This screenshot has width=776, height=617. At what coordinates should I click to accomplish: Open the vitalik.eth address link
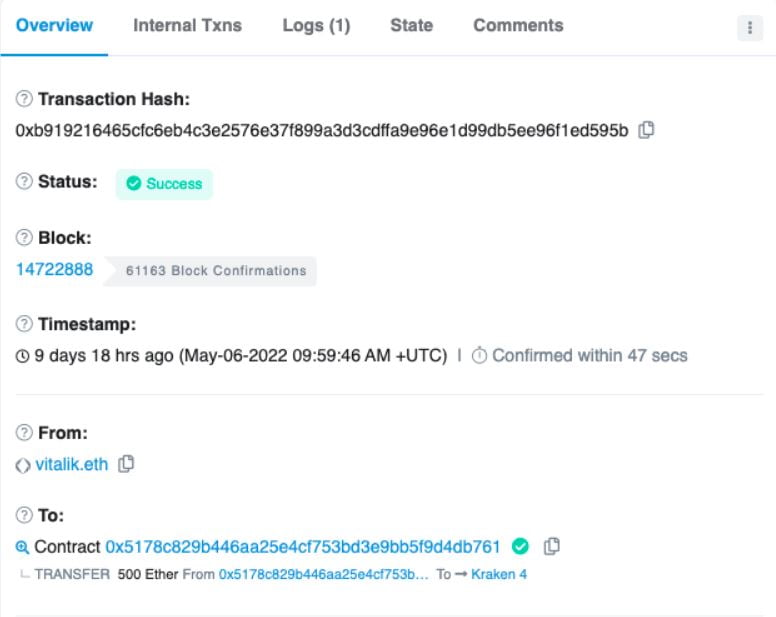point(71,464)
